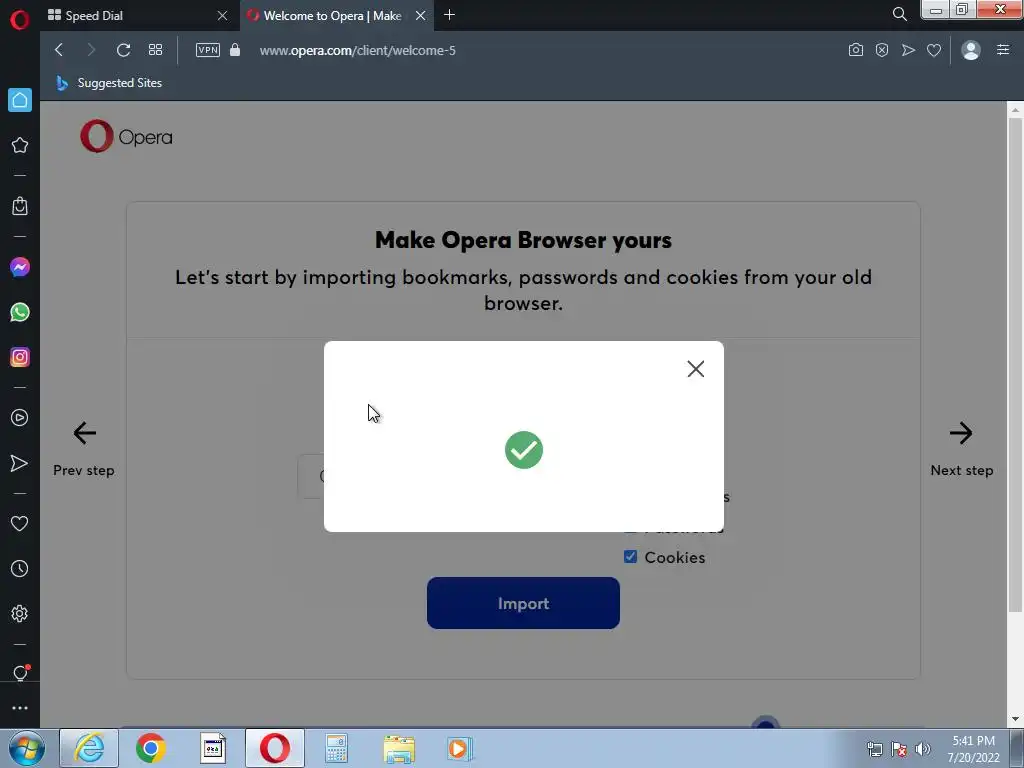Click the volume speaker tray icon
This screenshot has height=768, width=1024.
[922, 749]
